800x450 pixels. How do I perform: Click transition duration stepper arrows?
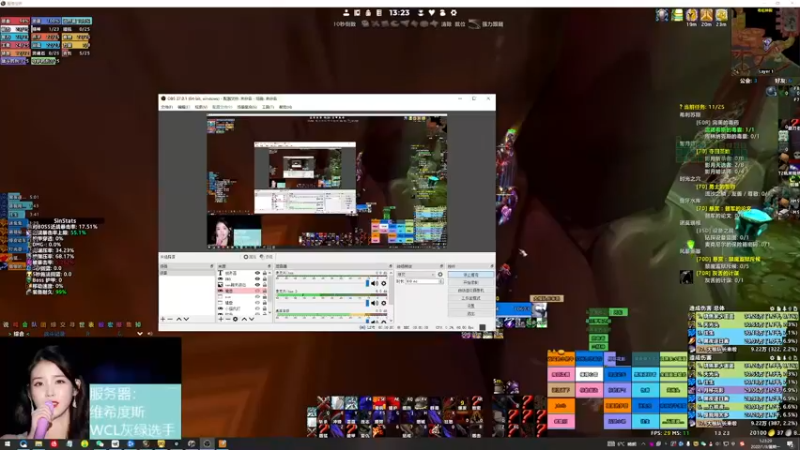[441, 281]
